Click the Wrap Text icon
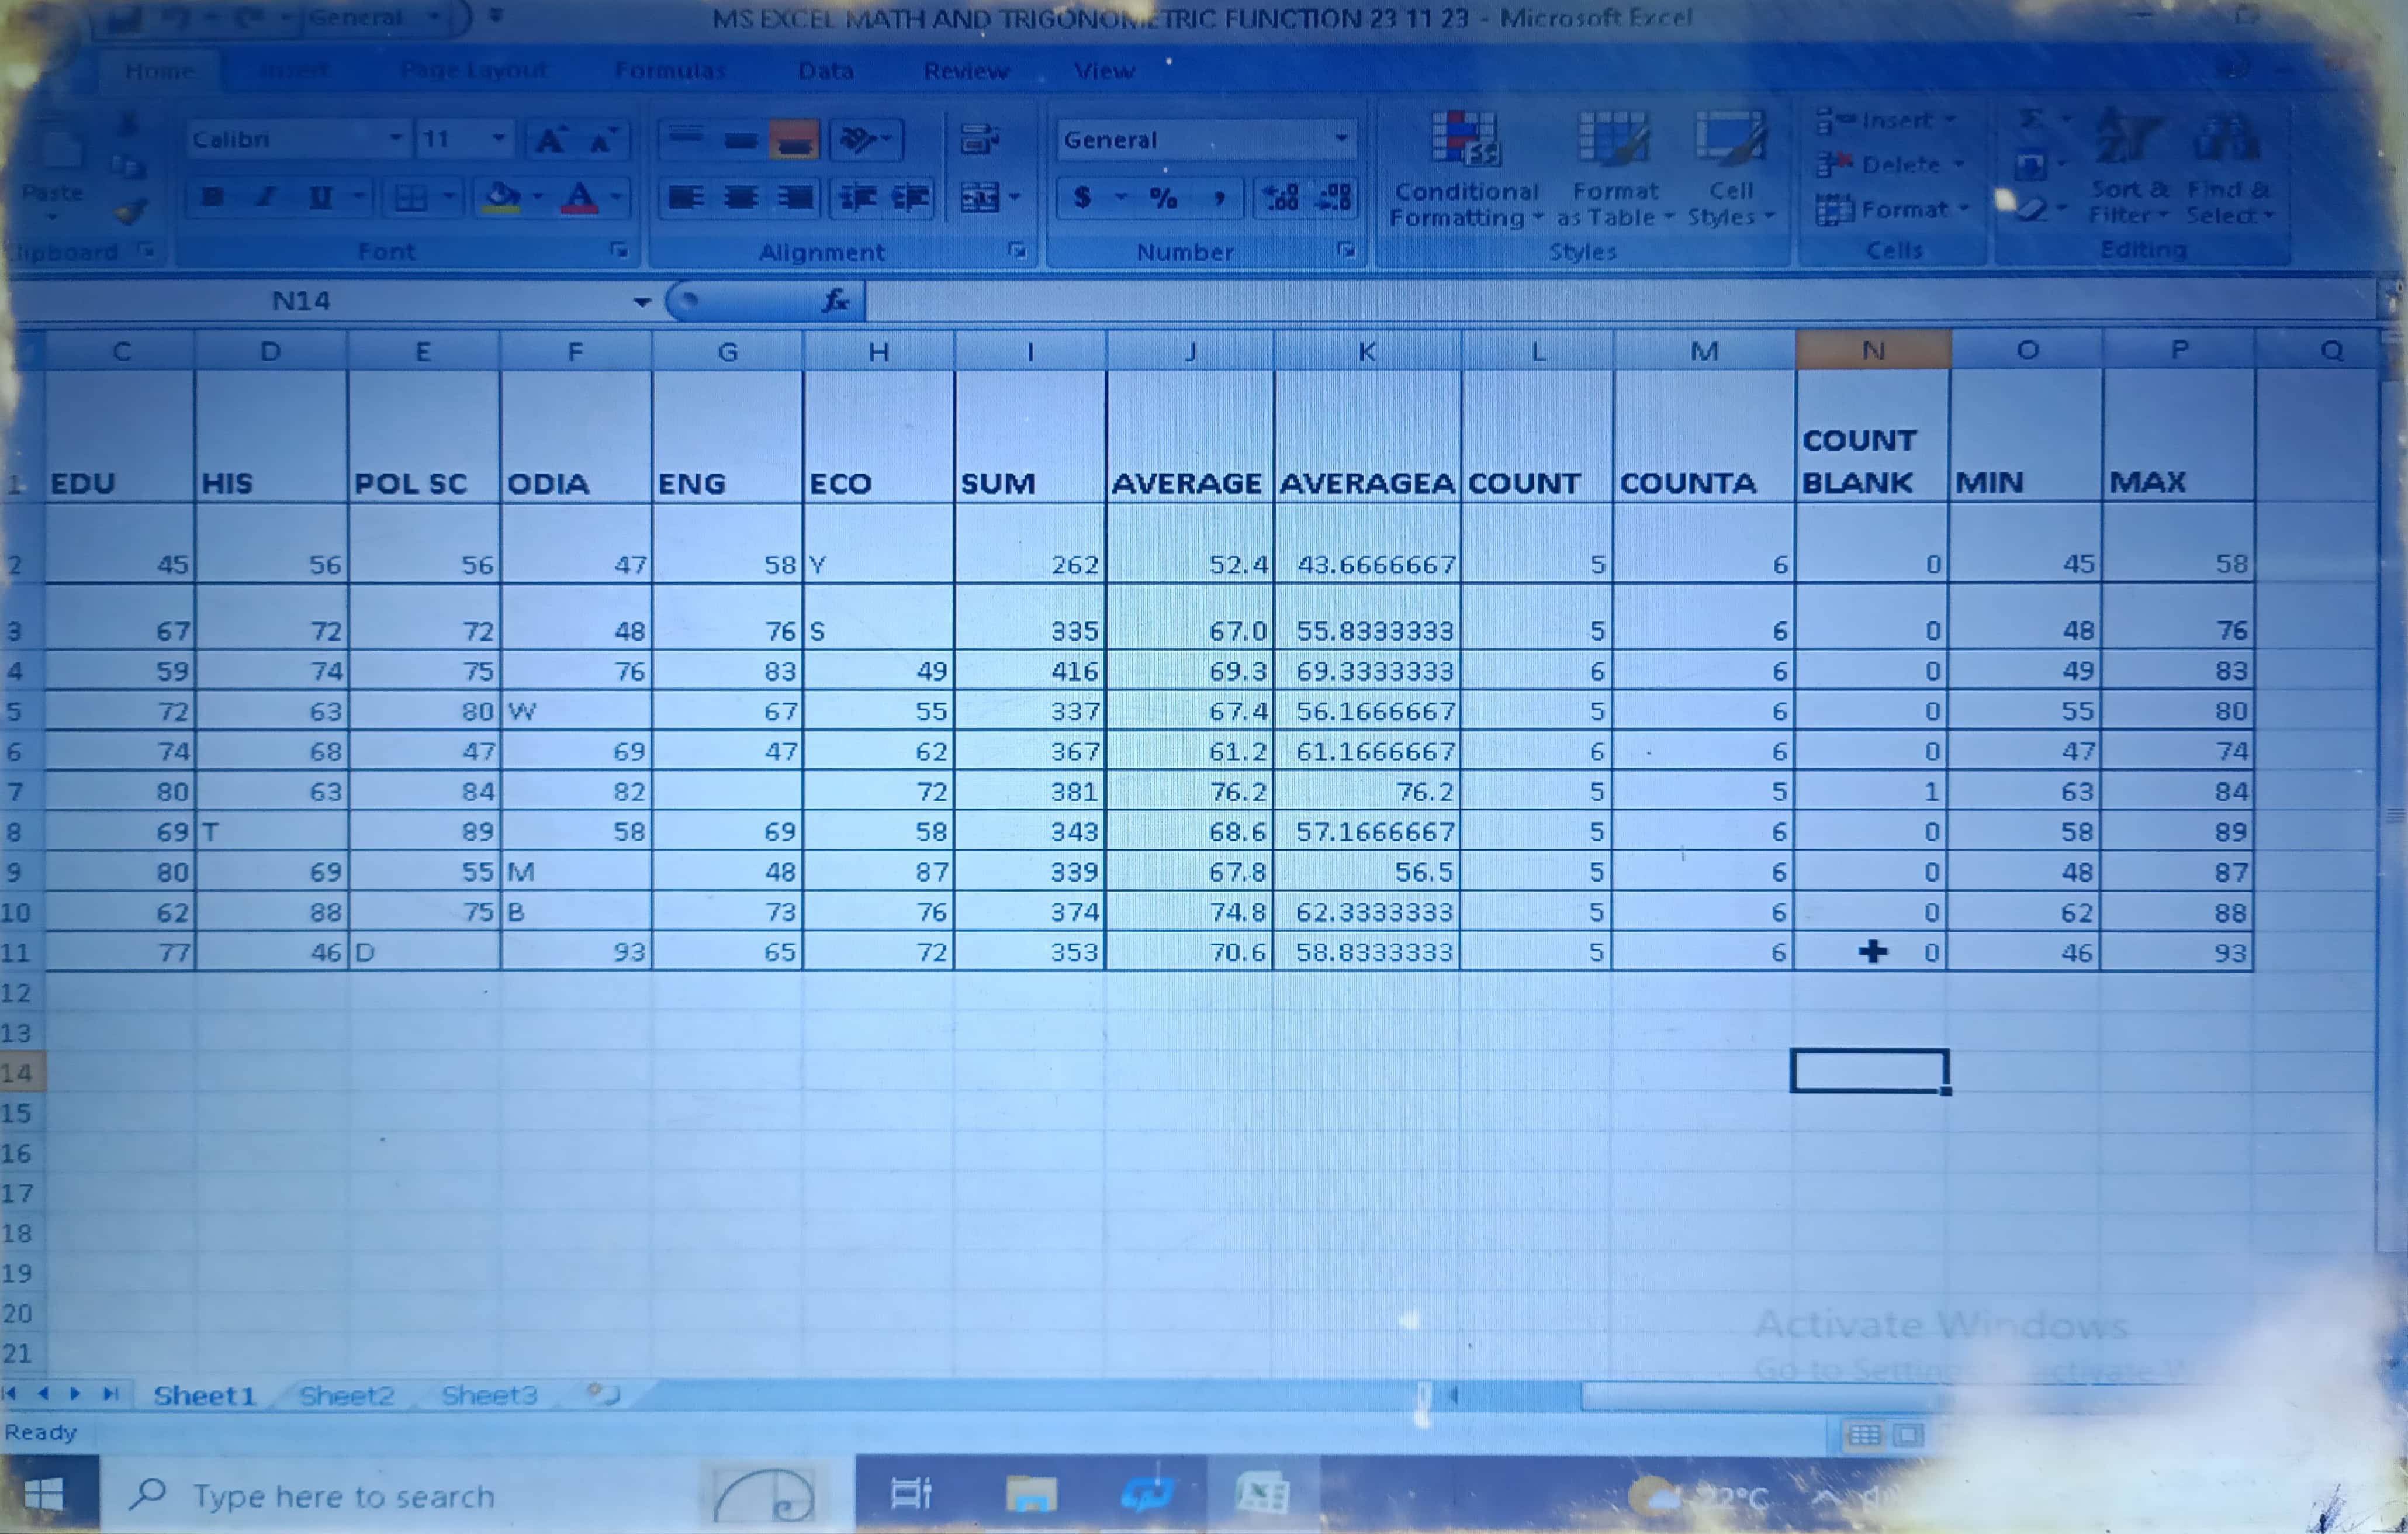This screenshot has width=2408, height=1534. coord(980,140)
